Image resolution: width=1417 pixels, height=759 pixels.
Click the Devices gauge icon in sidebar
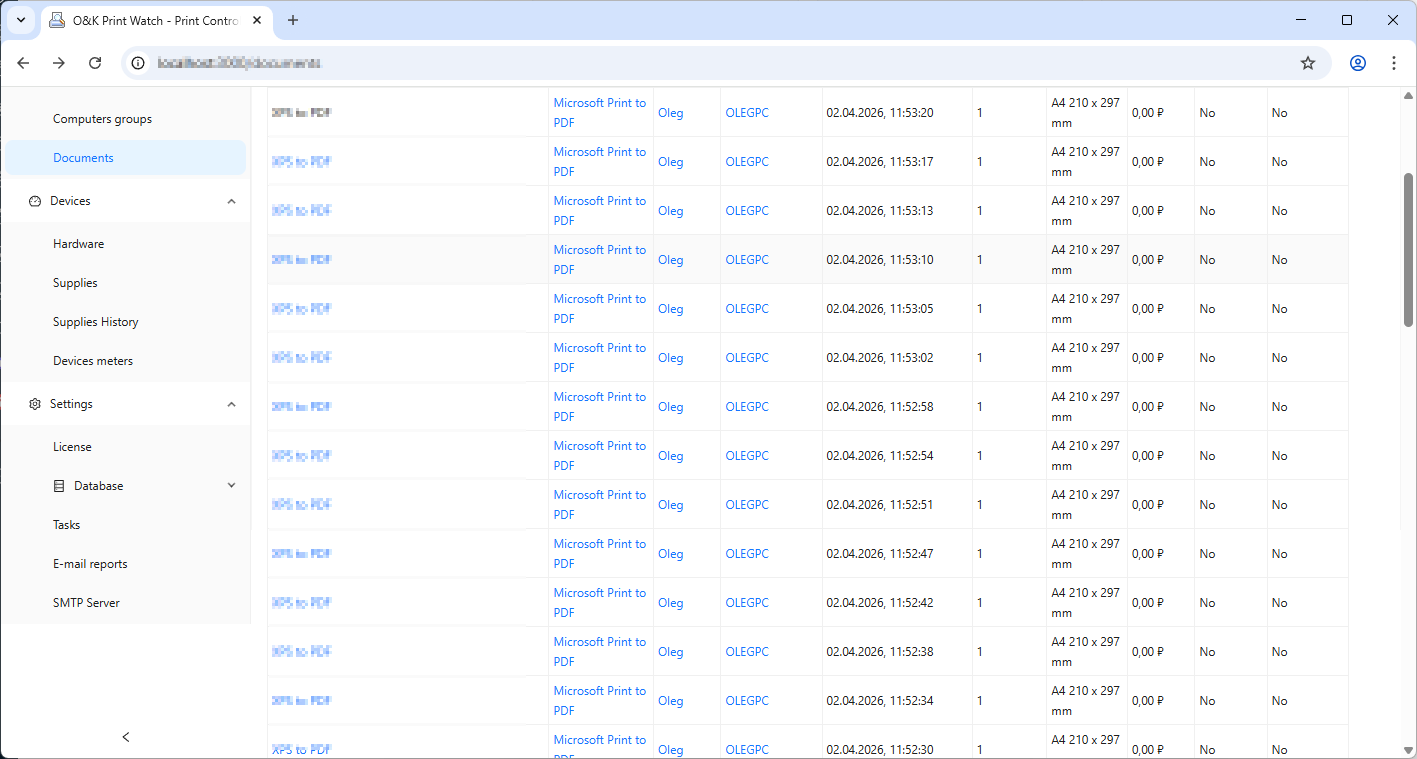[x=35, y=201]
